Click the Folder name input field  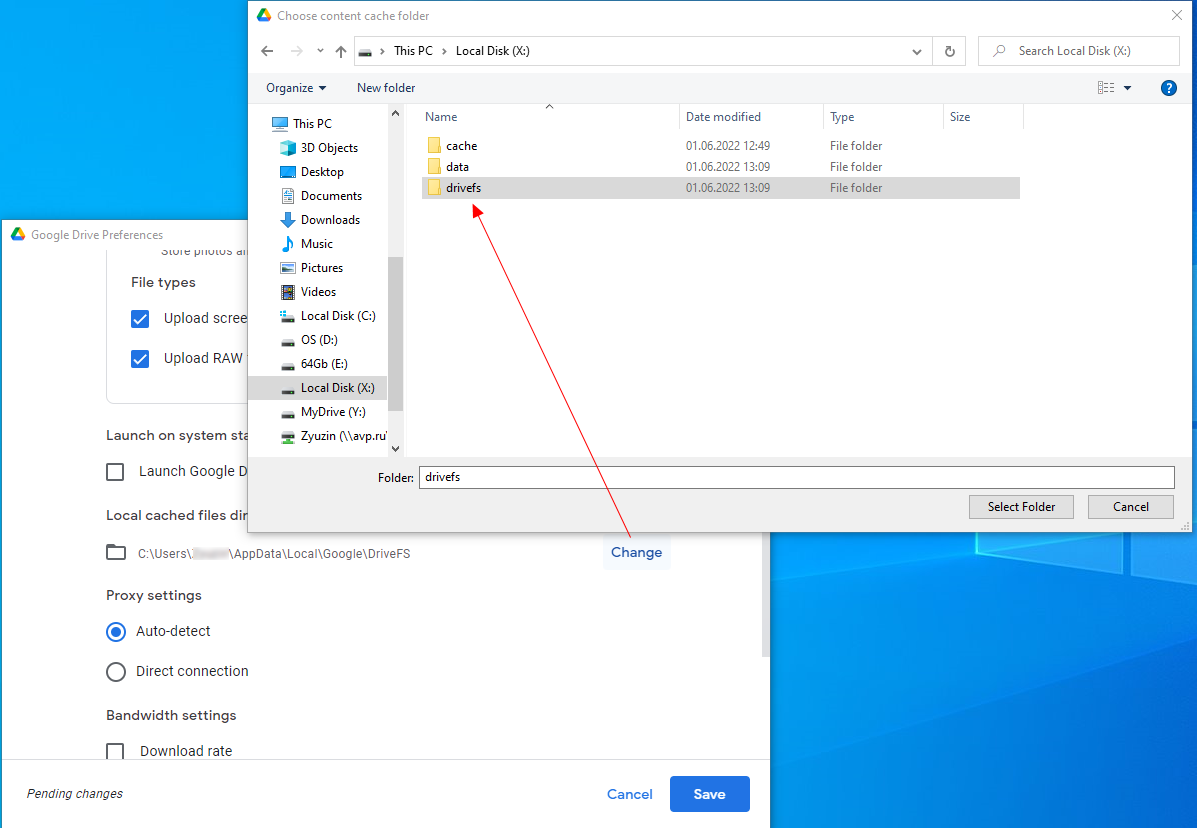796,478
